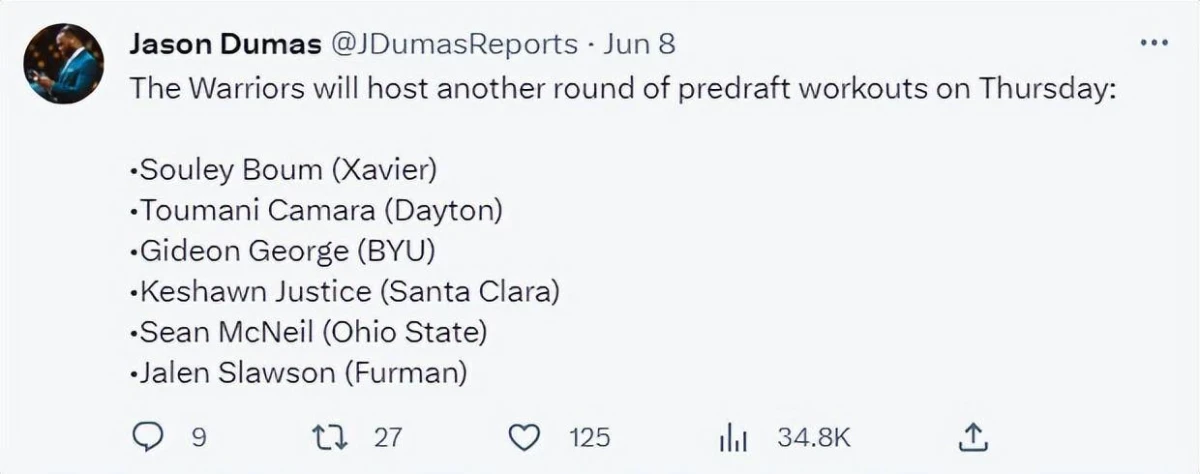
Task: Click the Jun 8 timestamp
Action: pyautogui.click(x=639, y=44)
